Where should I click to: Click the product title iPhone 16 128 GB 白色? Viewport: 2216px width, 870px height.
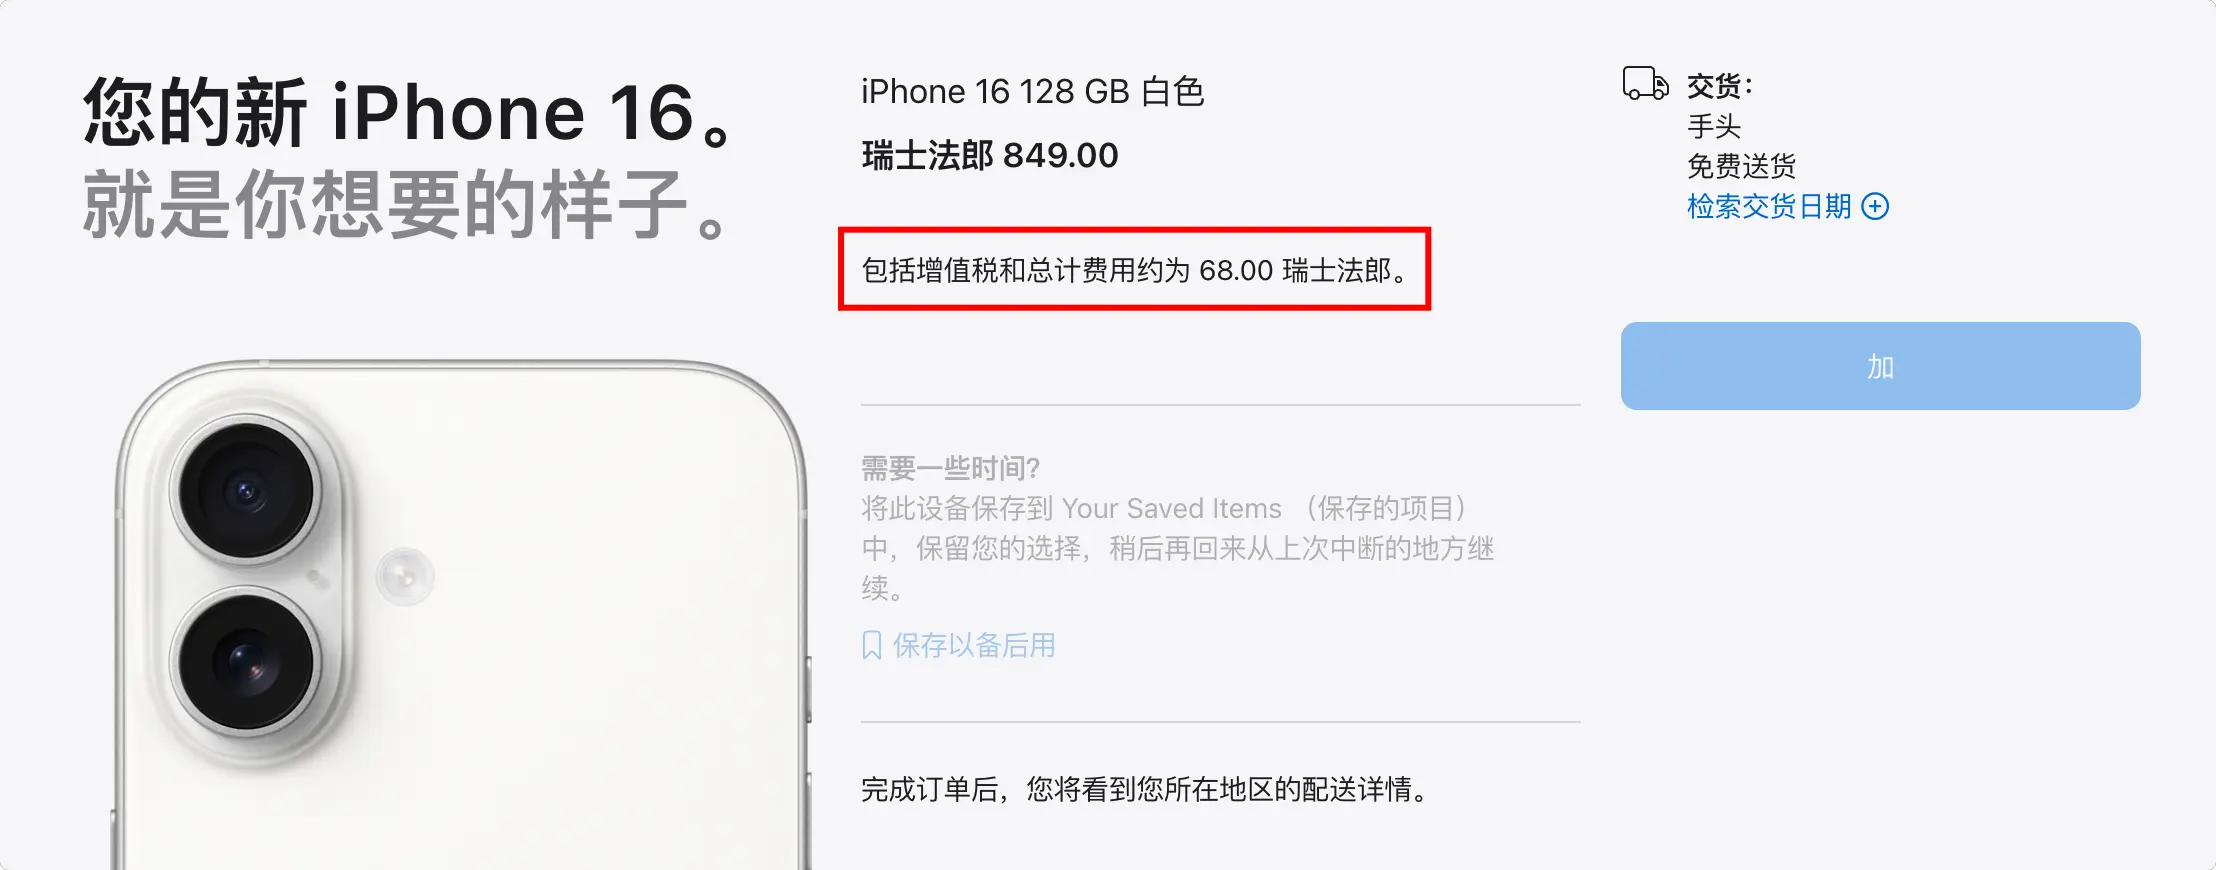coord(1033,92)
